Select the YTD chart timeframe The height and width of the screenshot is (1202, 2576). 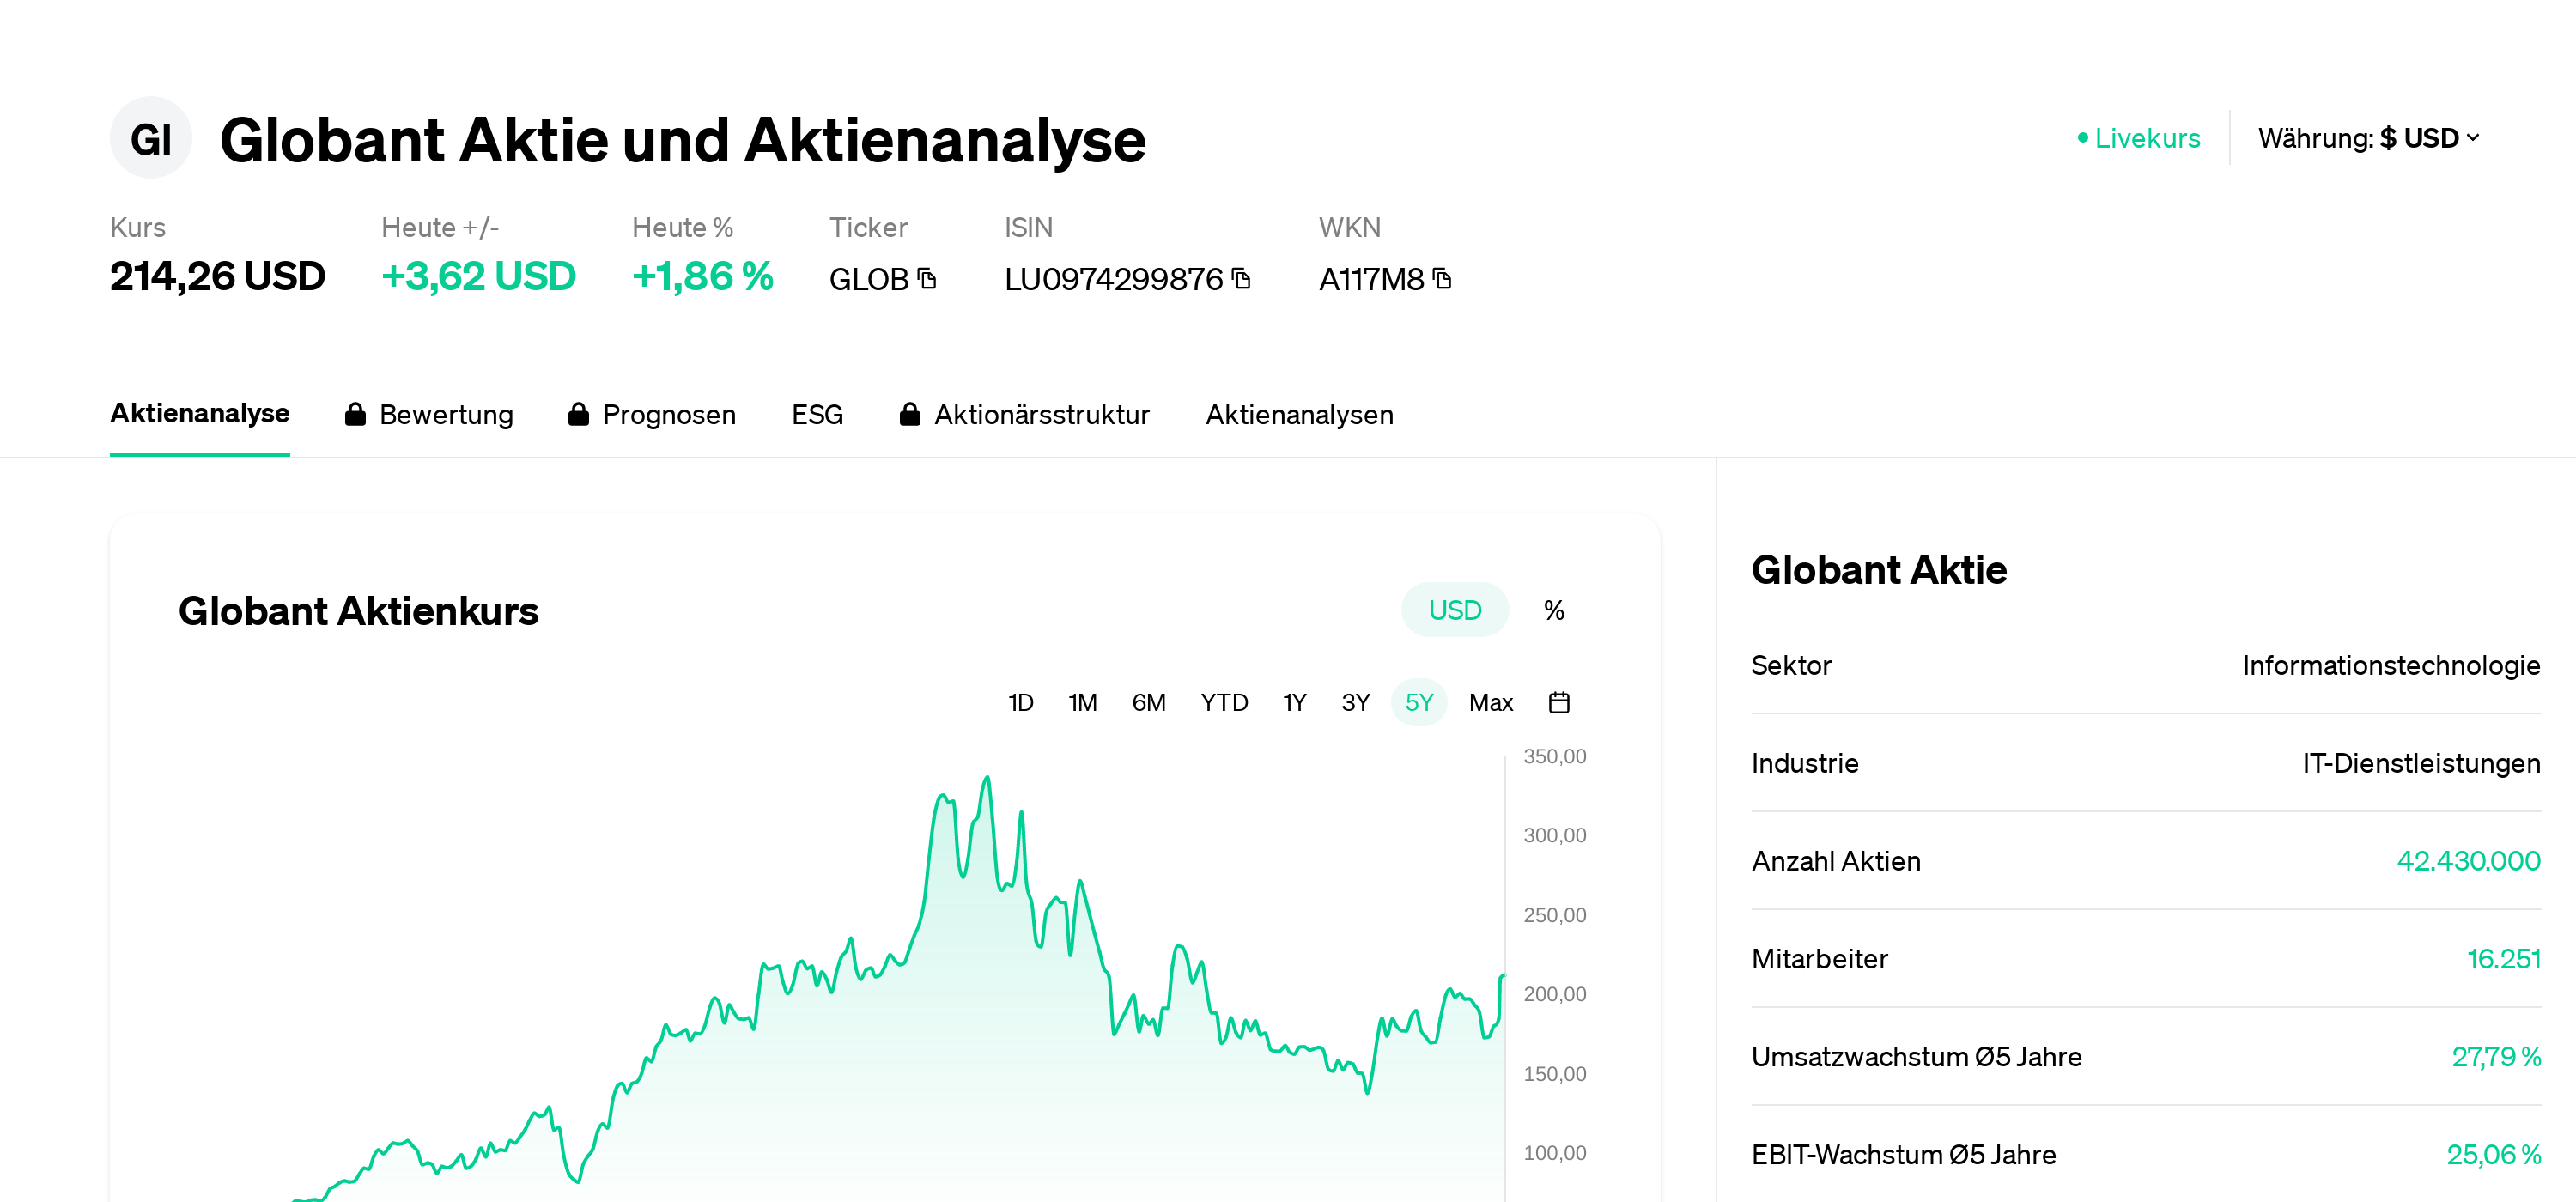coord(1223,703)
